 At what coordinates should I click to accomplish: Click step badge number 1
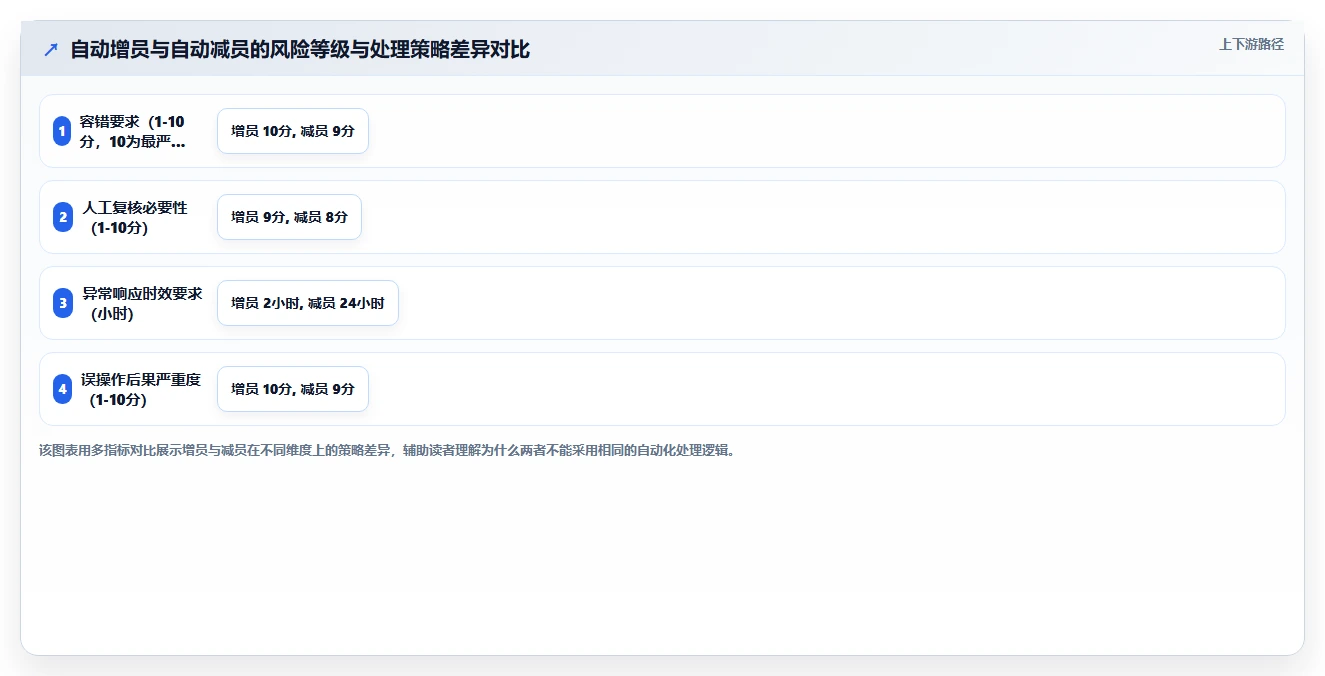62,131
